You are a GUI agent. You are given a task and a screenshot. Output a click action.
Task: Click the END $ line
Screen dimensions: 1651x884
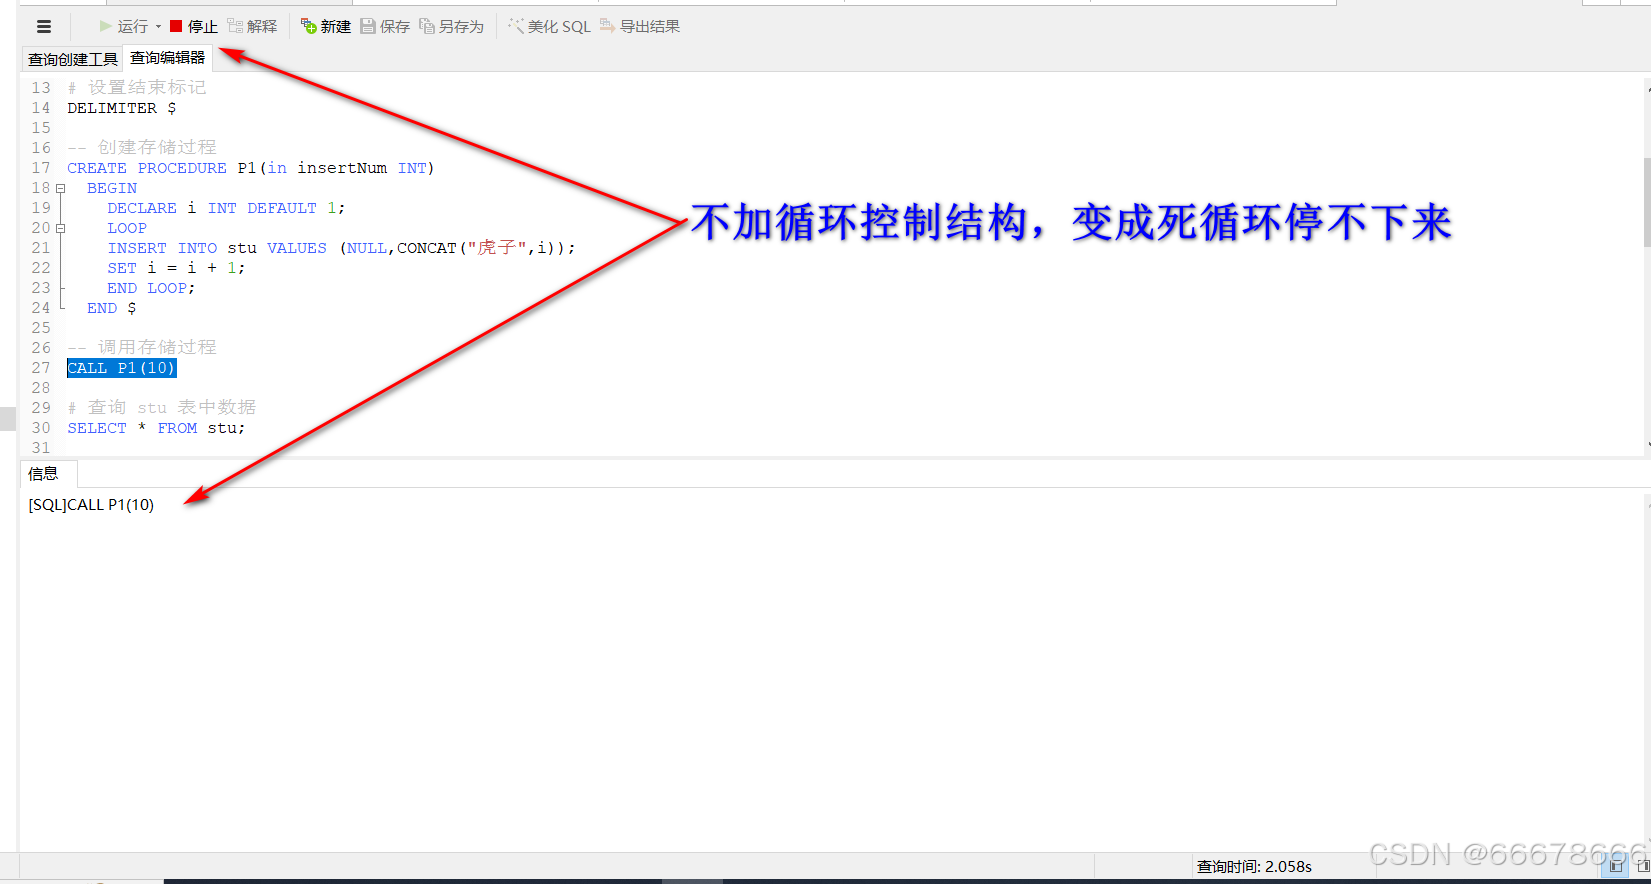click(111, 308)
